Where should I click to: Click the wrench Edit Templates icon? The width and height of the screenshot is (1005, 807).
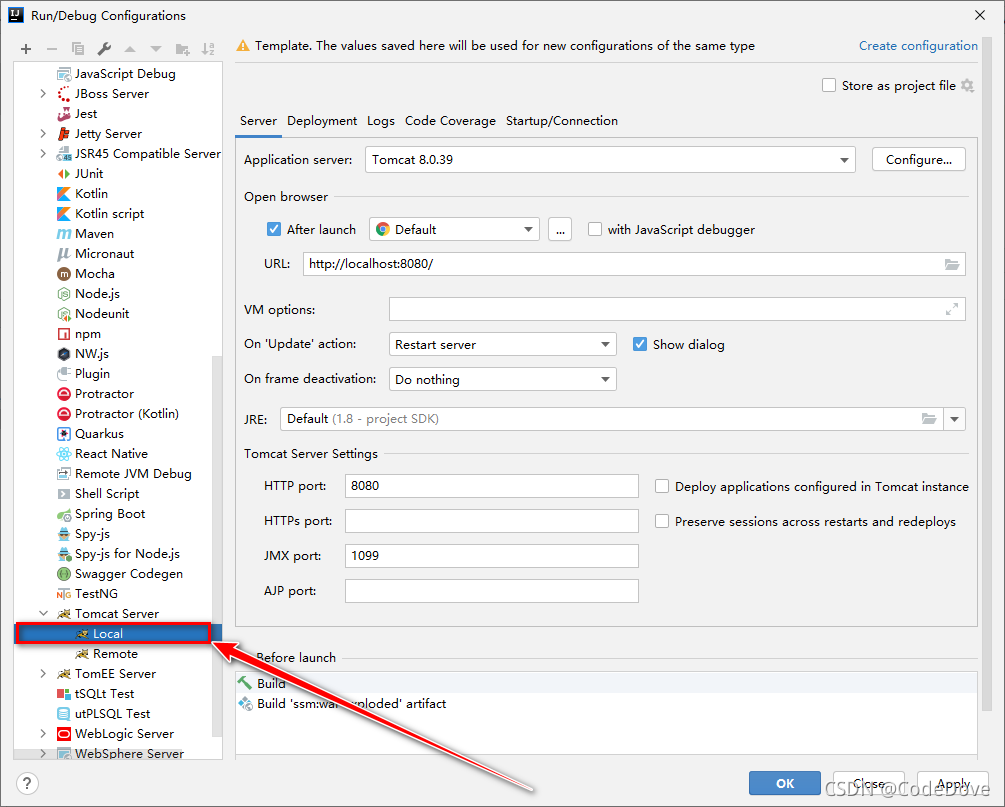tap(104, 49)
